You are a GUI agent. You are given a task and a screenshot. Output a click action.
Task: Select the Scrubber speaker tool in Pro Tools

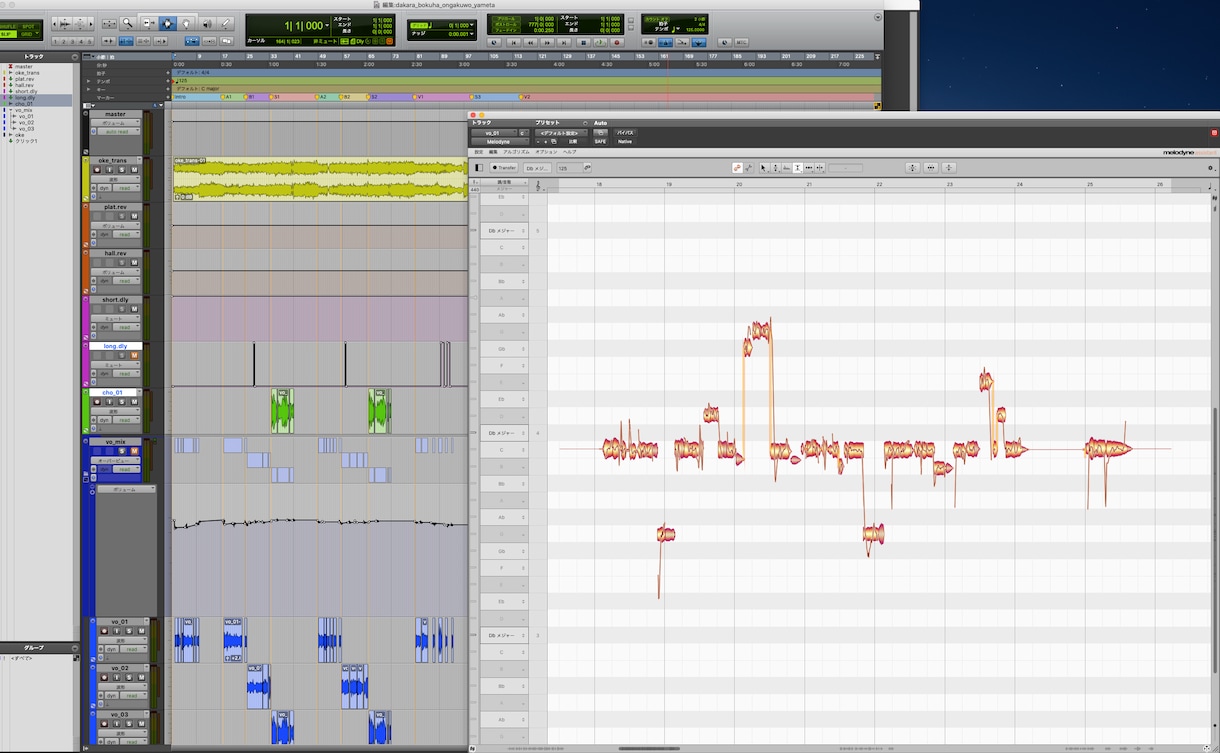[x=206, y=23]
